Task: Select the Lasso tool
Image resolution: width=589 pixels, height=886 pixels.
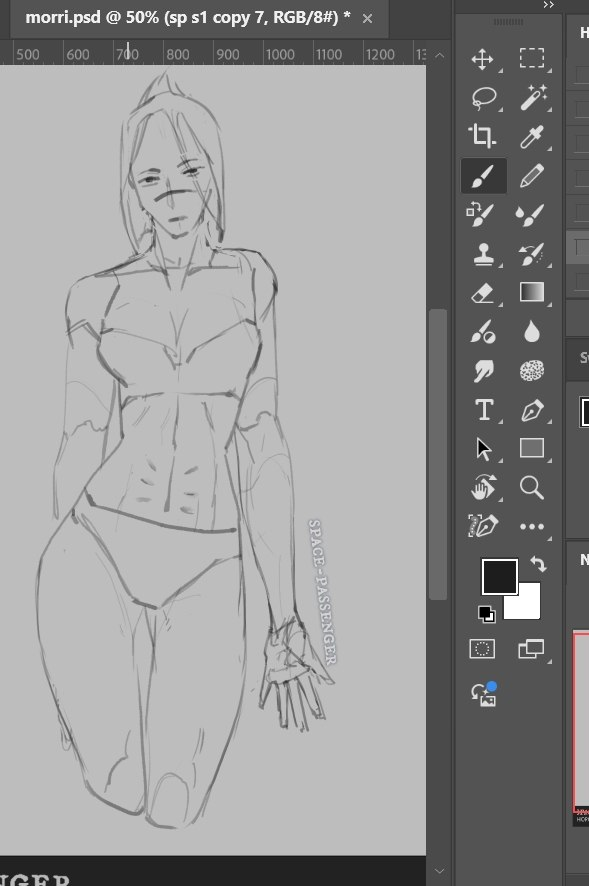Action: [483, 98]
